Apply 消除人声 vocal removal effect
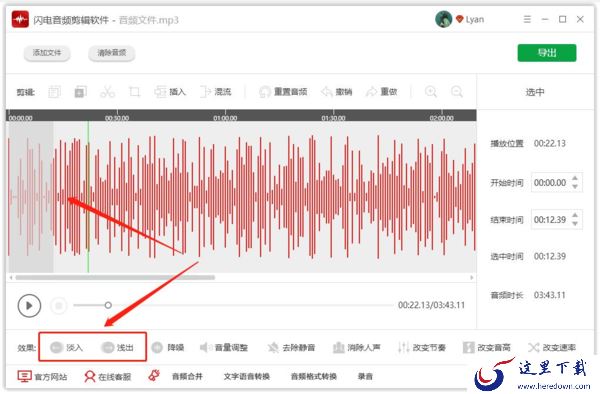This screenshot has height=394, width=600. 357,347
